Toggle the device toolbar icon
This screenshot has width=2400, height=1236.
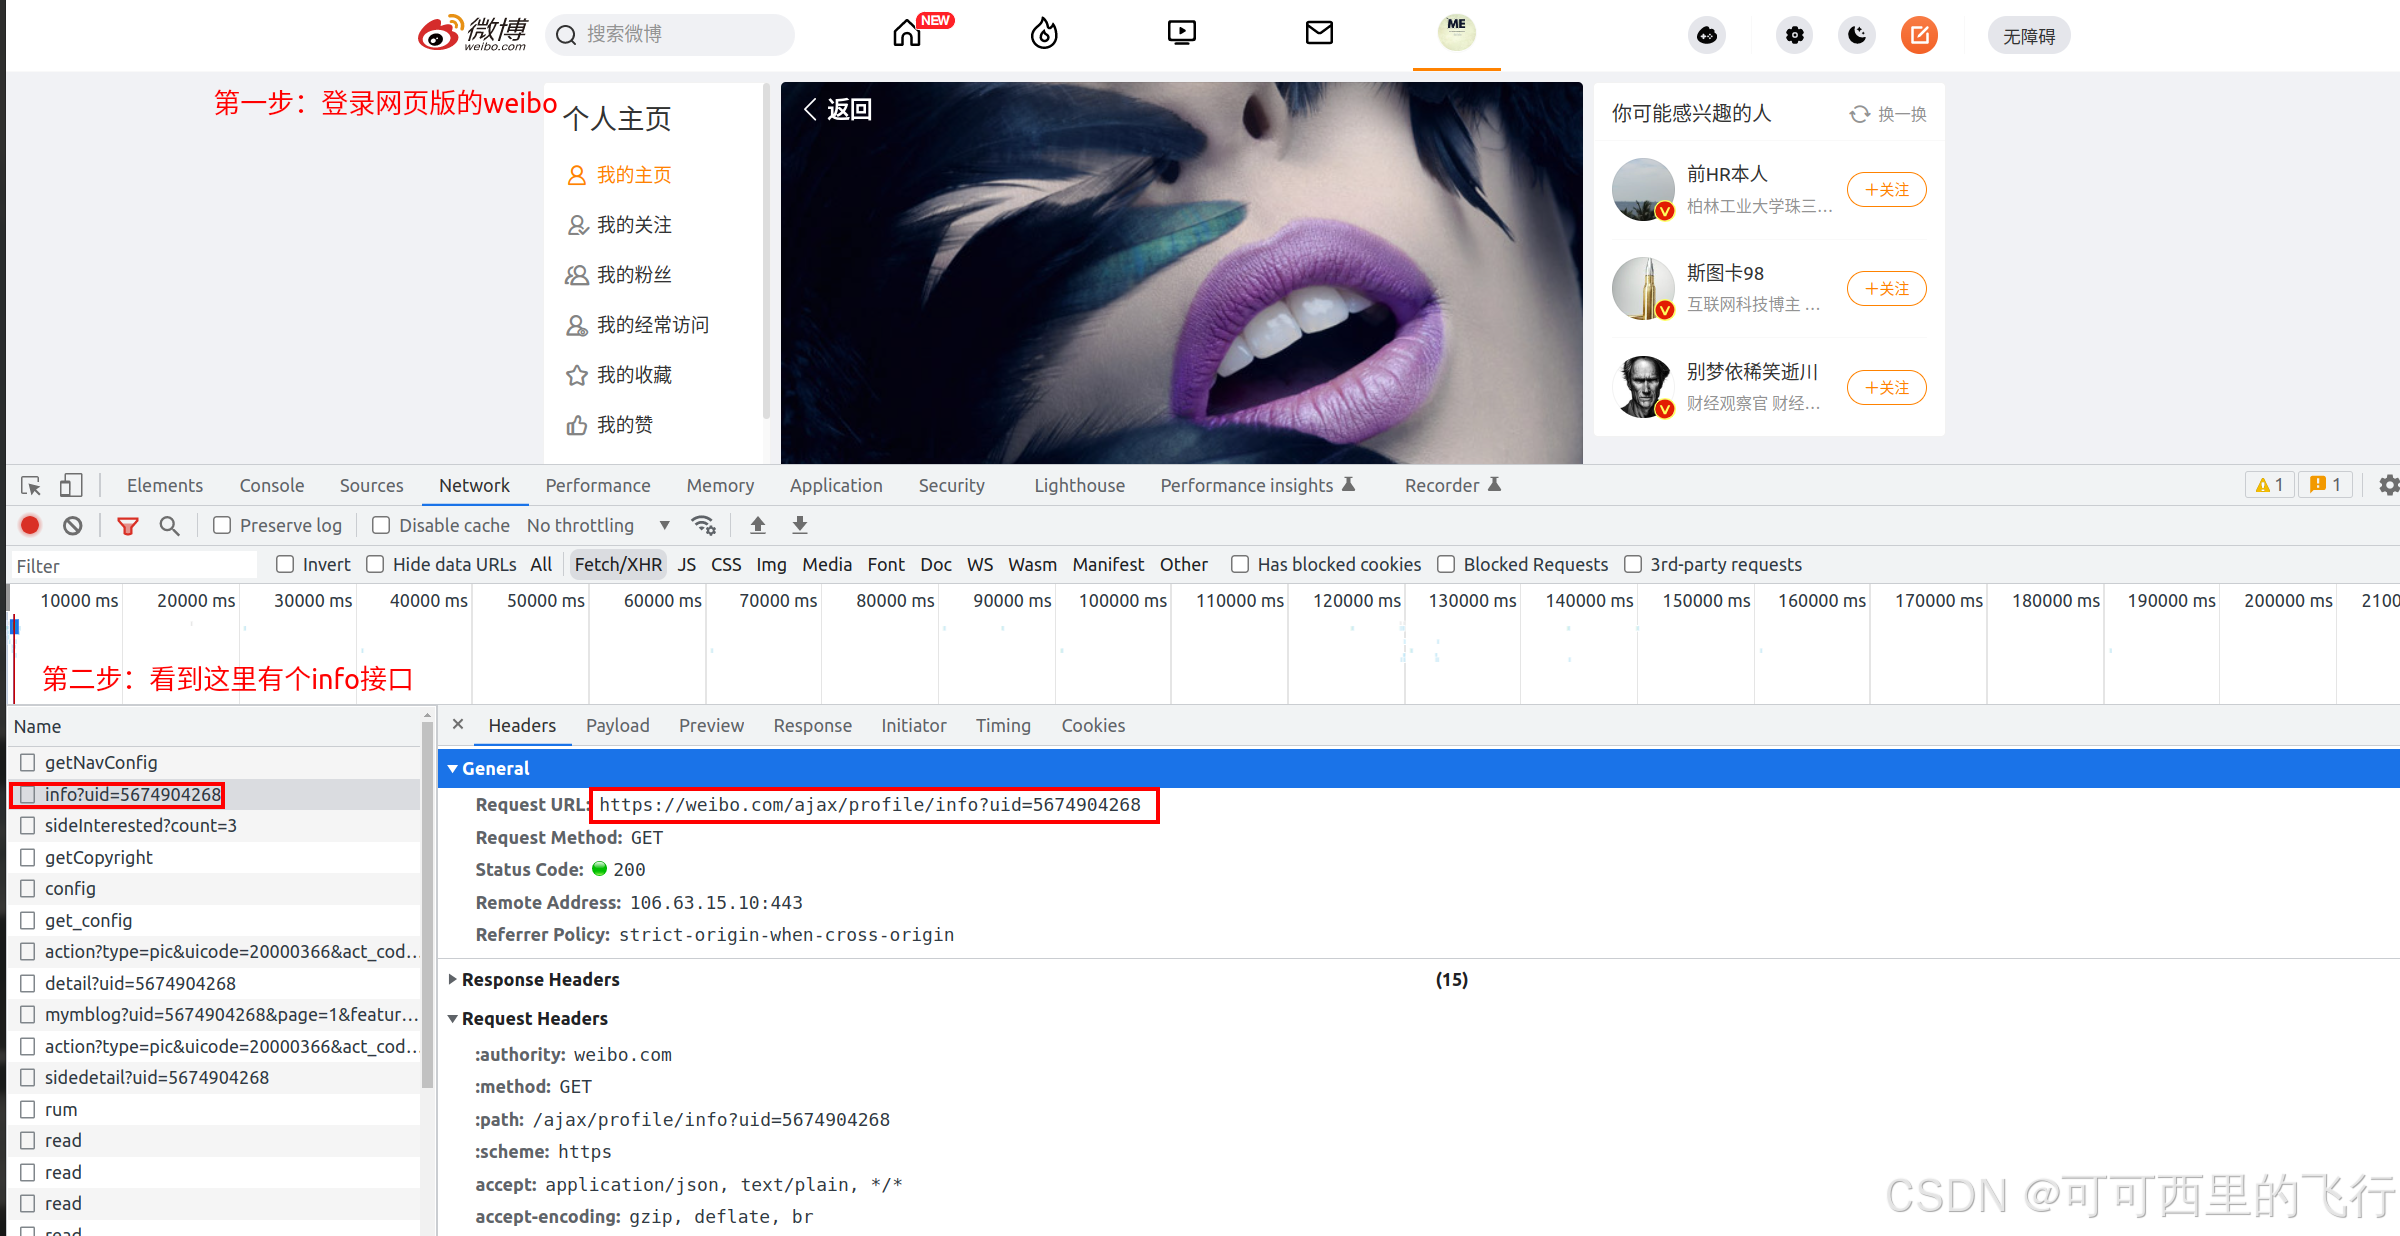click(70, 486)
